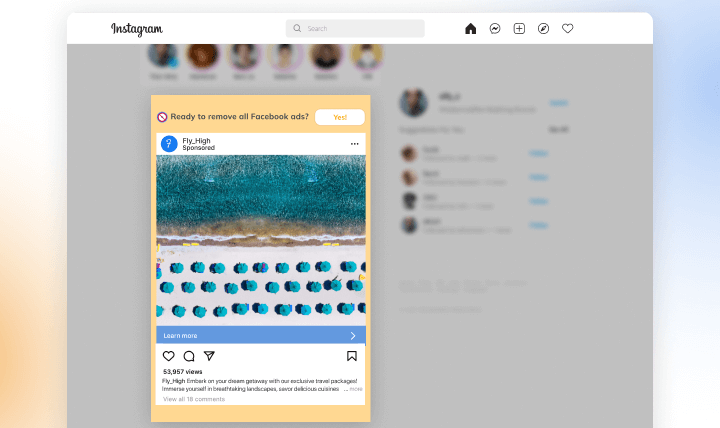
Task: Create a new post with plus icon
Action: pyautogui.click(x=519, y=28)
